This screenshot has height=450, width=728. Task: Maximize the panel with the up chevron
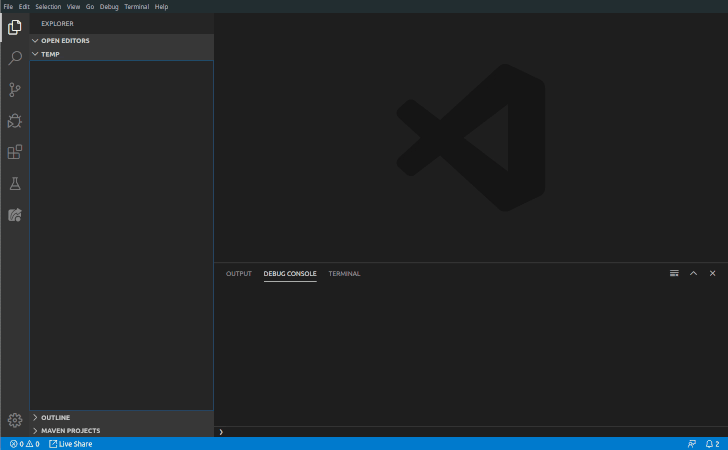pos(693,274)
